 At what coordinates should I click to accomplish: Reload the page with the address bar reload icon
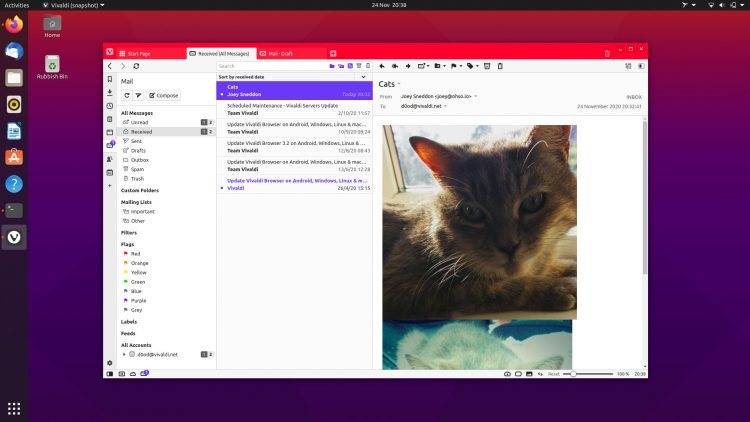pos(136,66)
